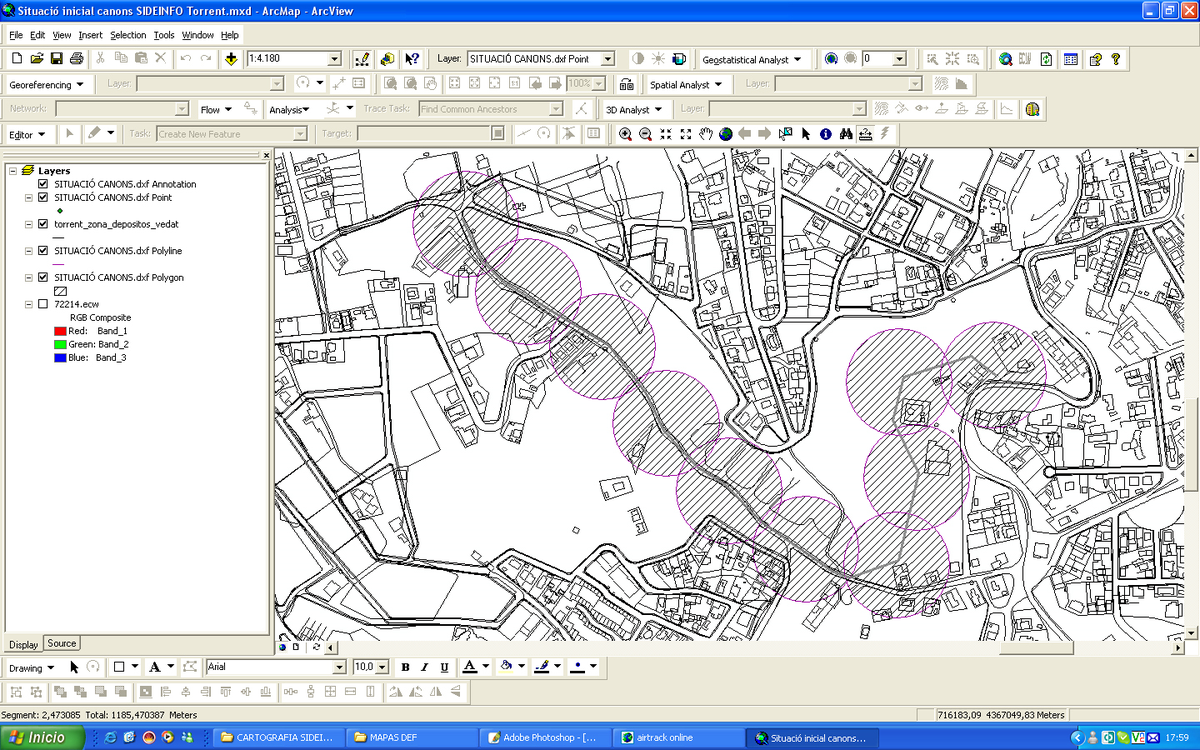Activate the Identify info tool

point(826,134)
